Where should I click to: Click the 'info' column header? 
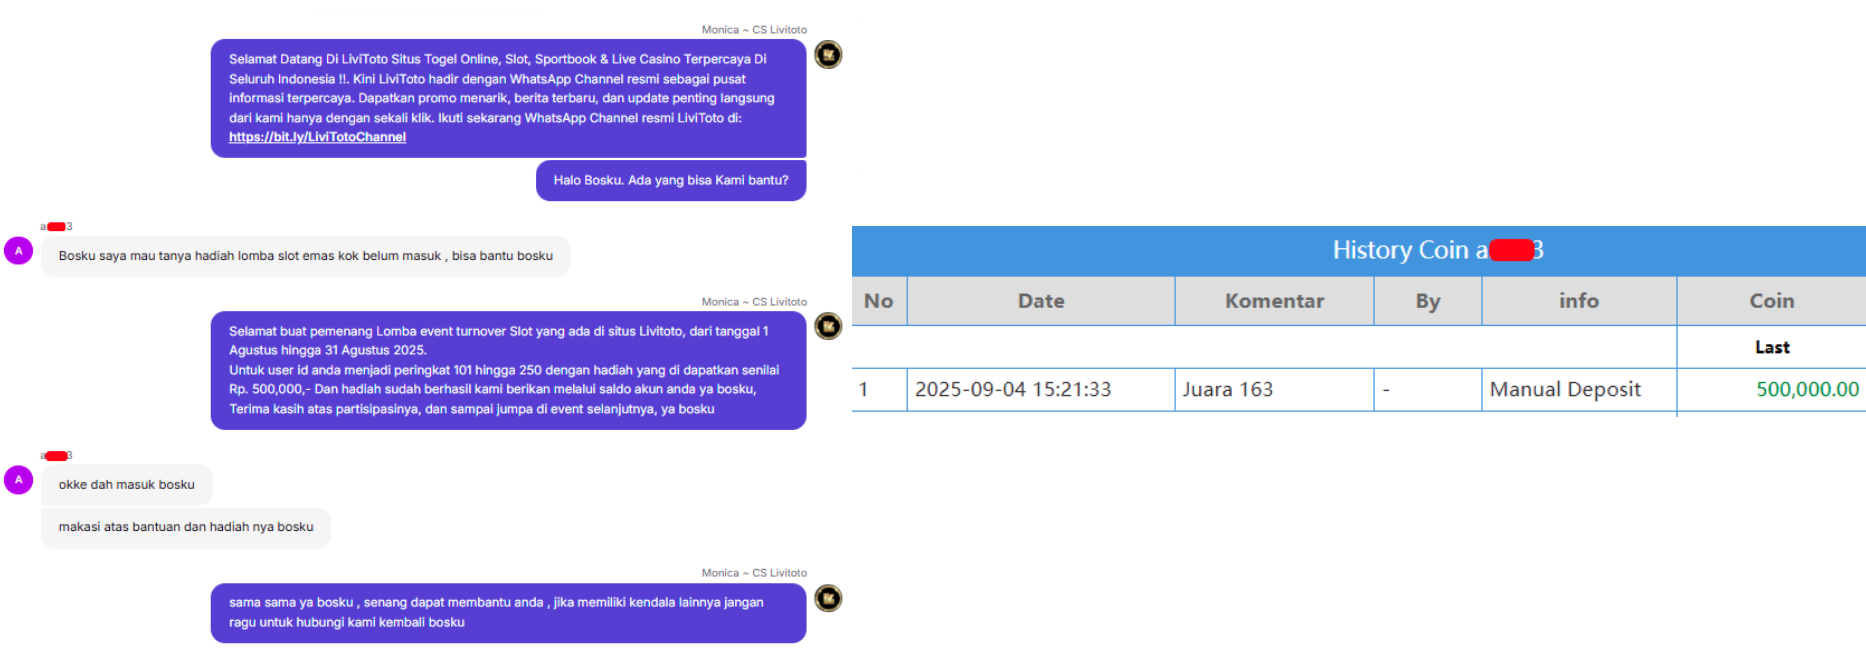1579,301
